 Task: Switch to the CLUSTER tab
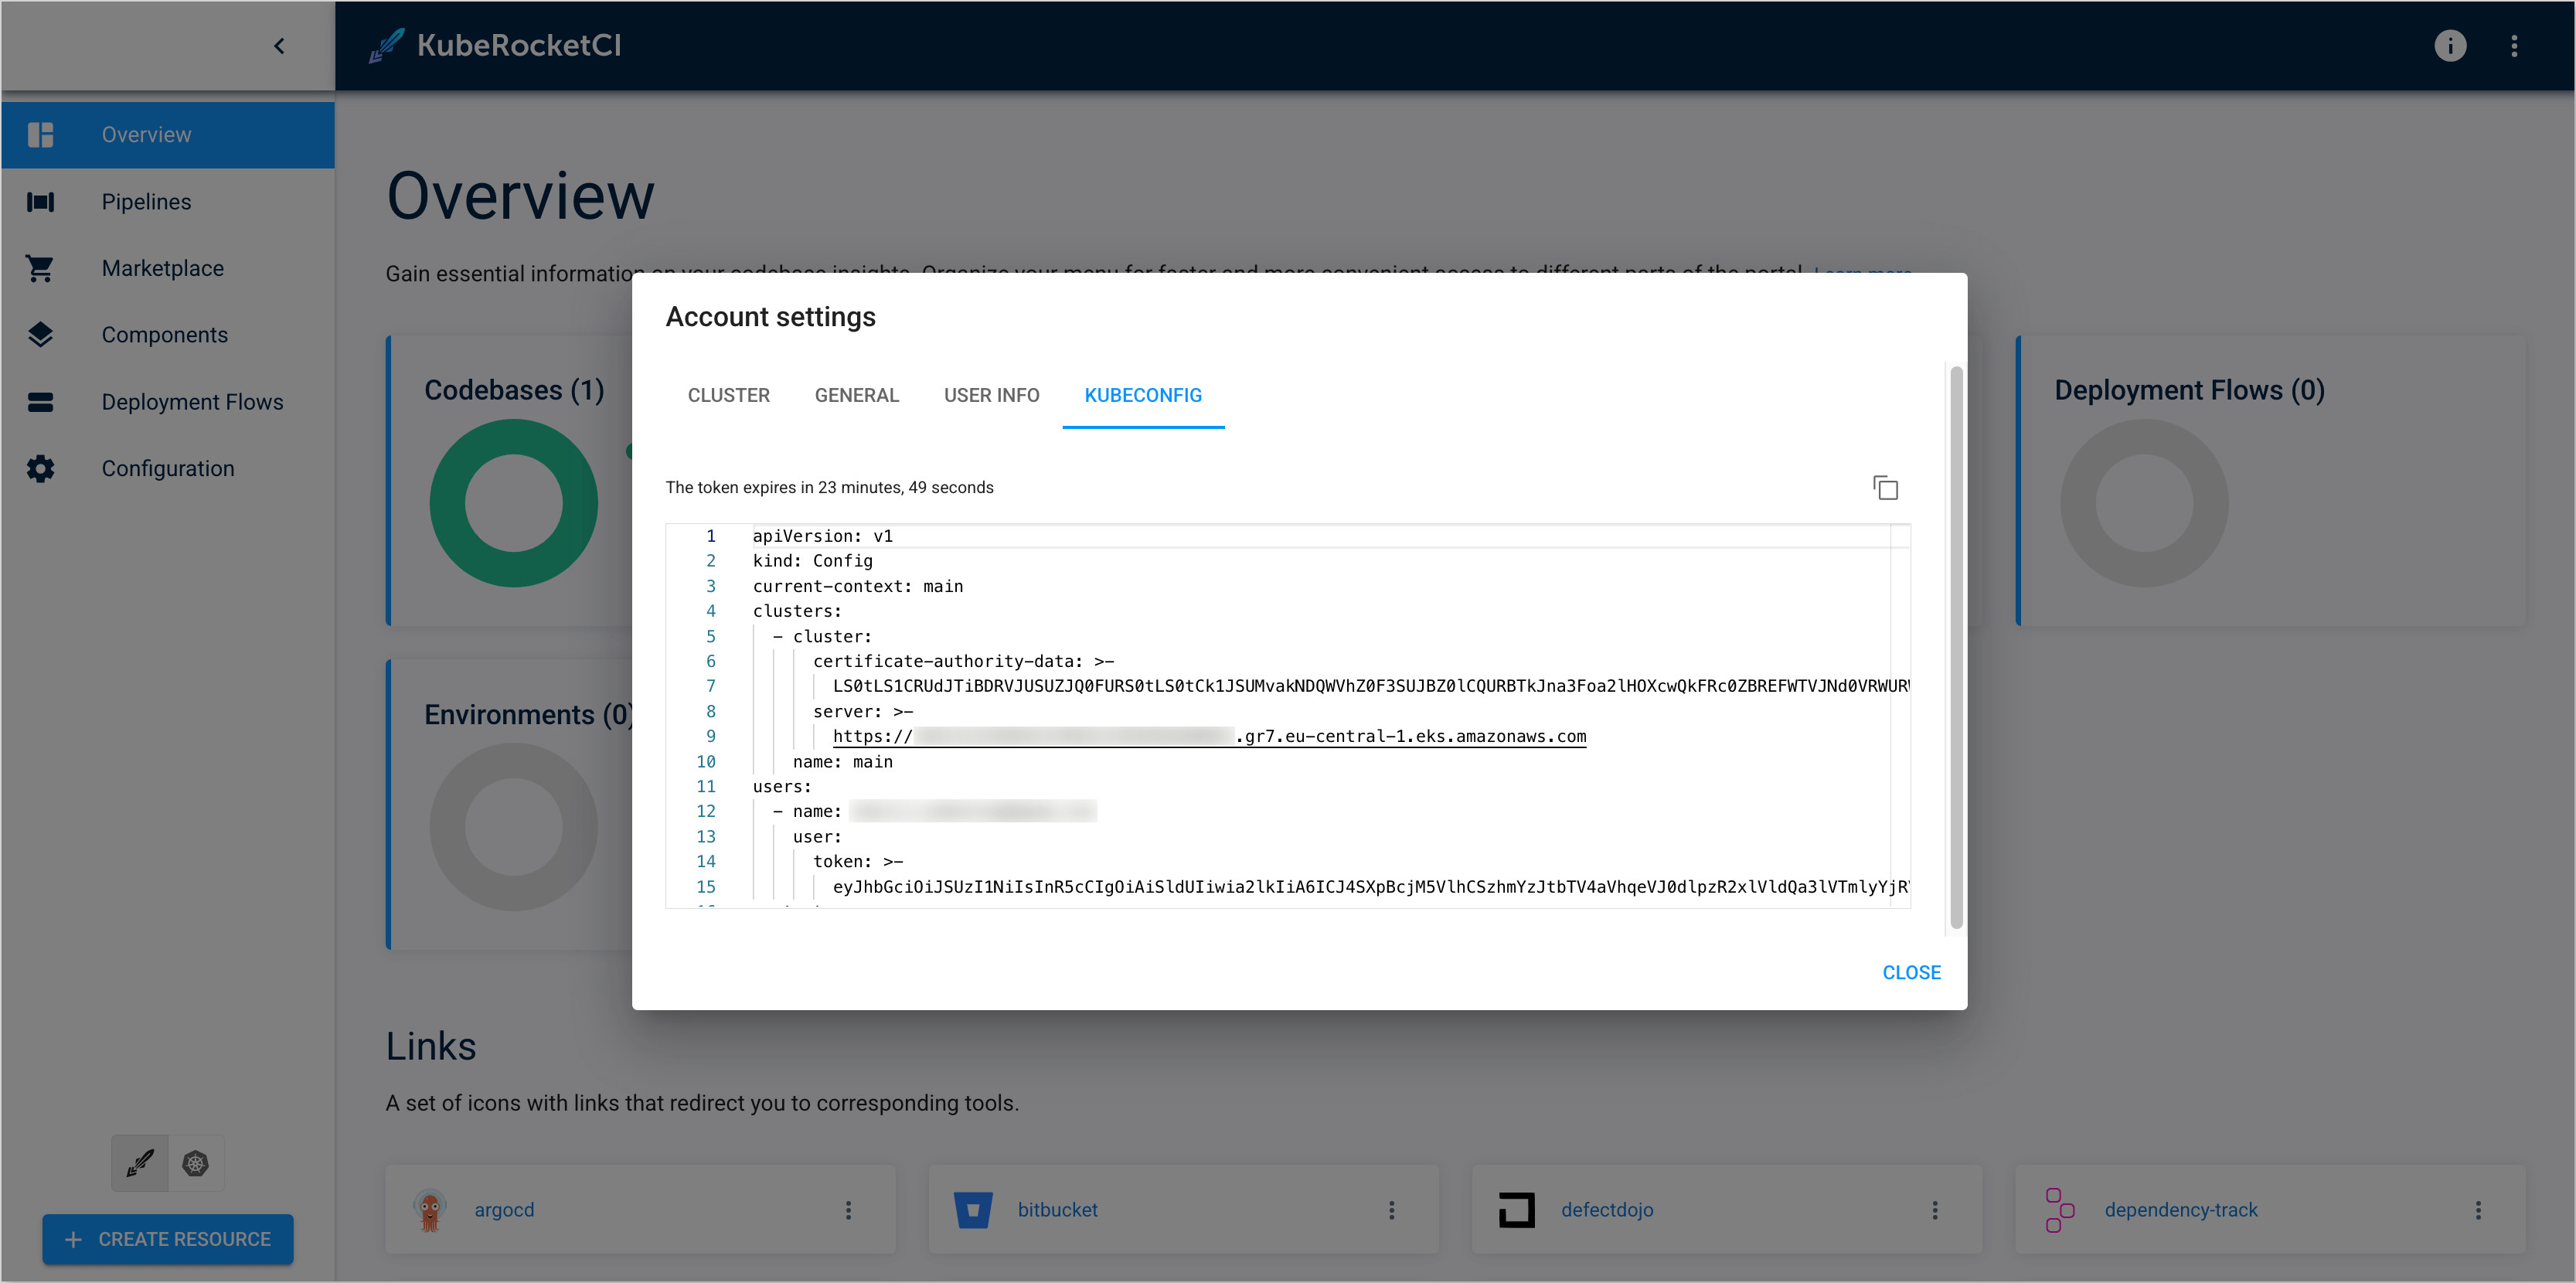pos(728,395)
